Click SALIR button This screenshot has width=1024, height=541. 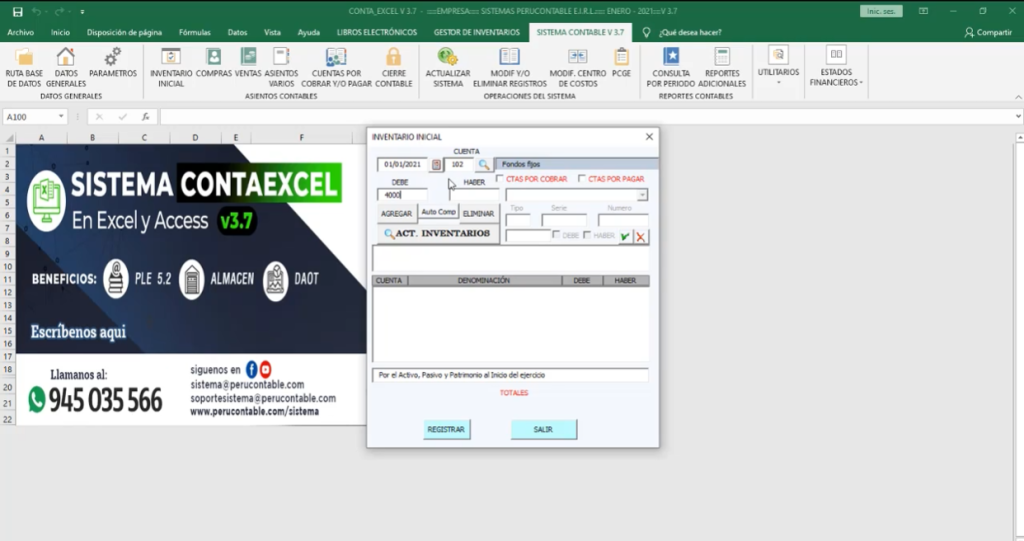point(543,429)
